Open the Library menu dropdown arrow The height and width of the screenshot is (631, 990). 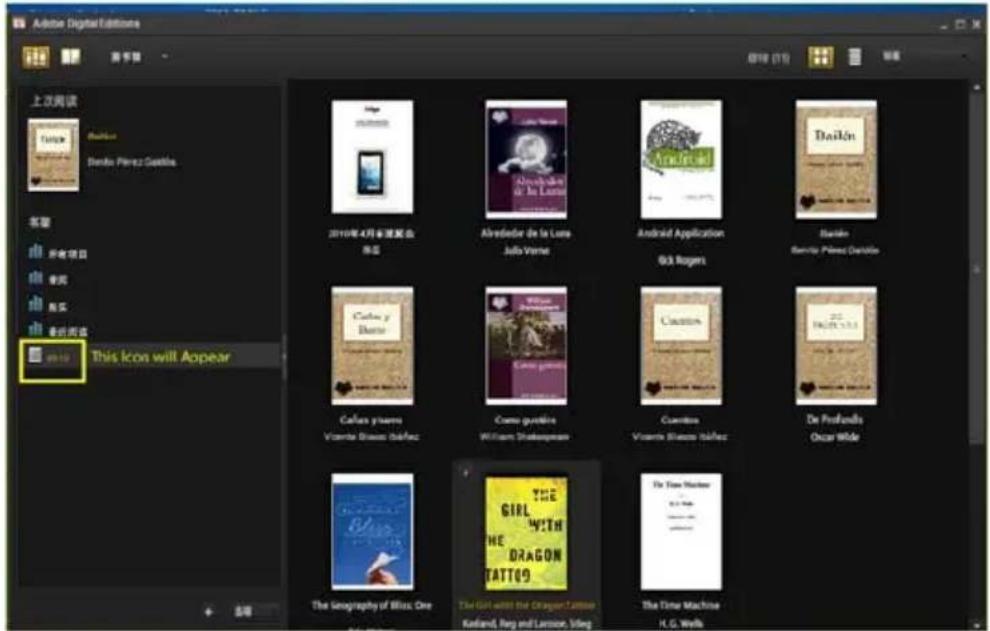tap(165, 56)
